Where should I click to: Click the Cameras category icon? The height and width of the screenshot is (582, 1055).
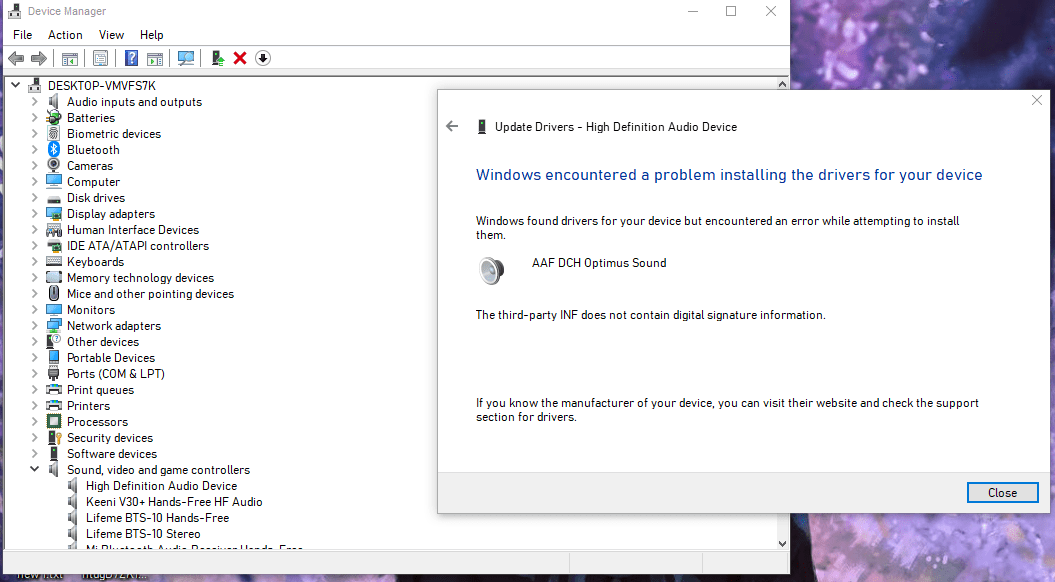point(54,166)
